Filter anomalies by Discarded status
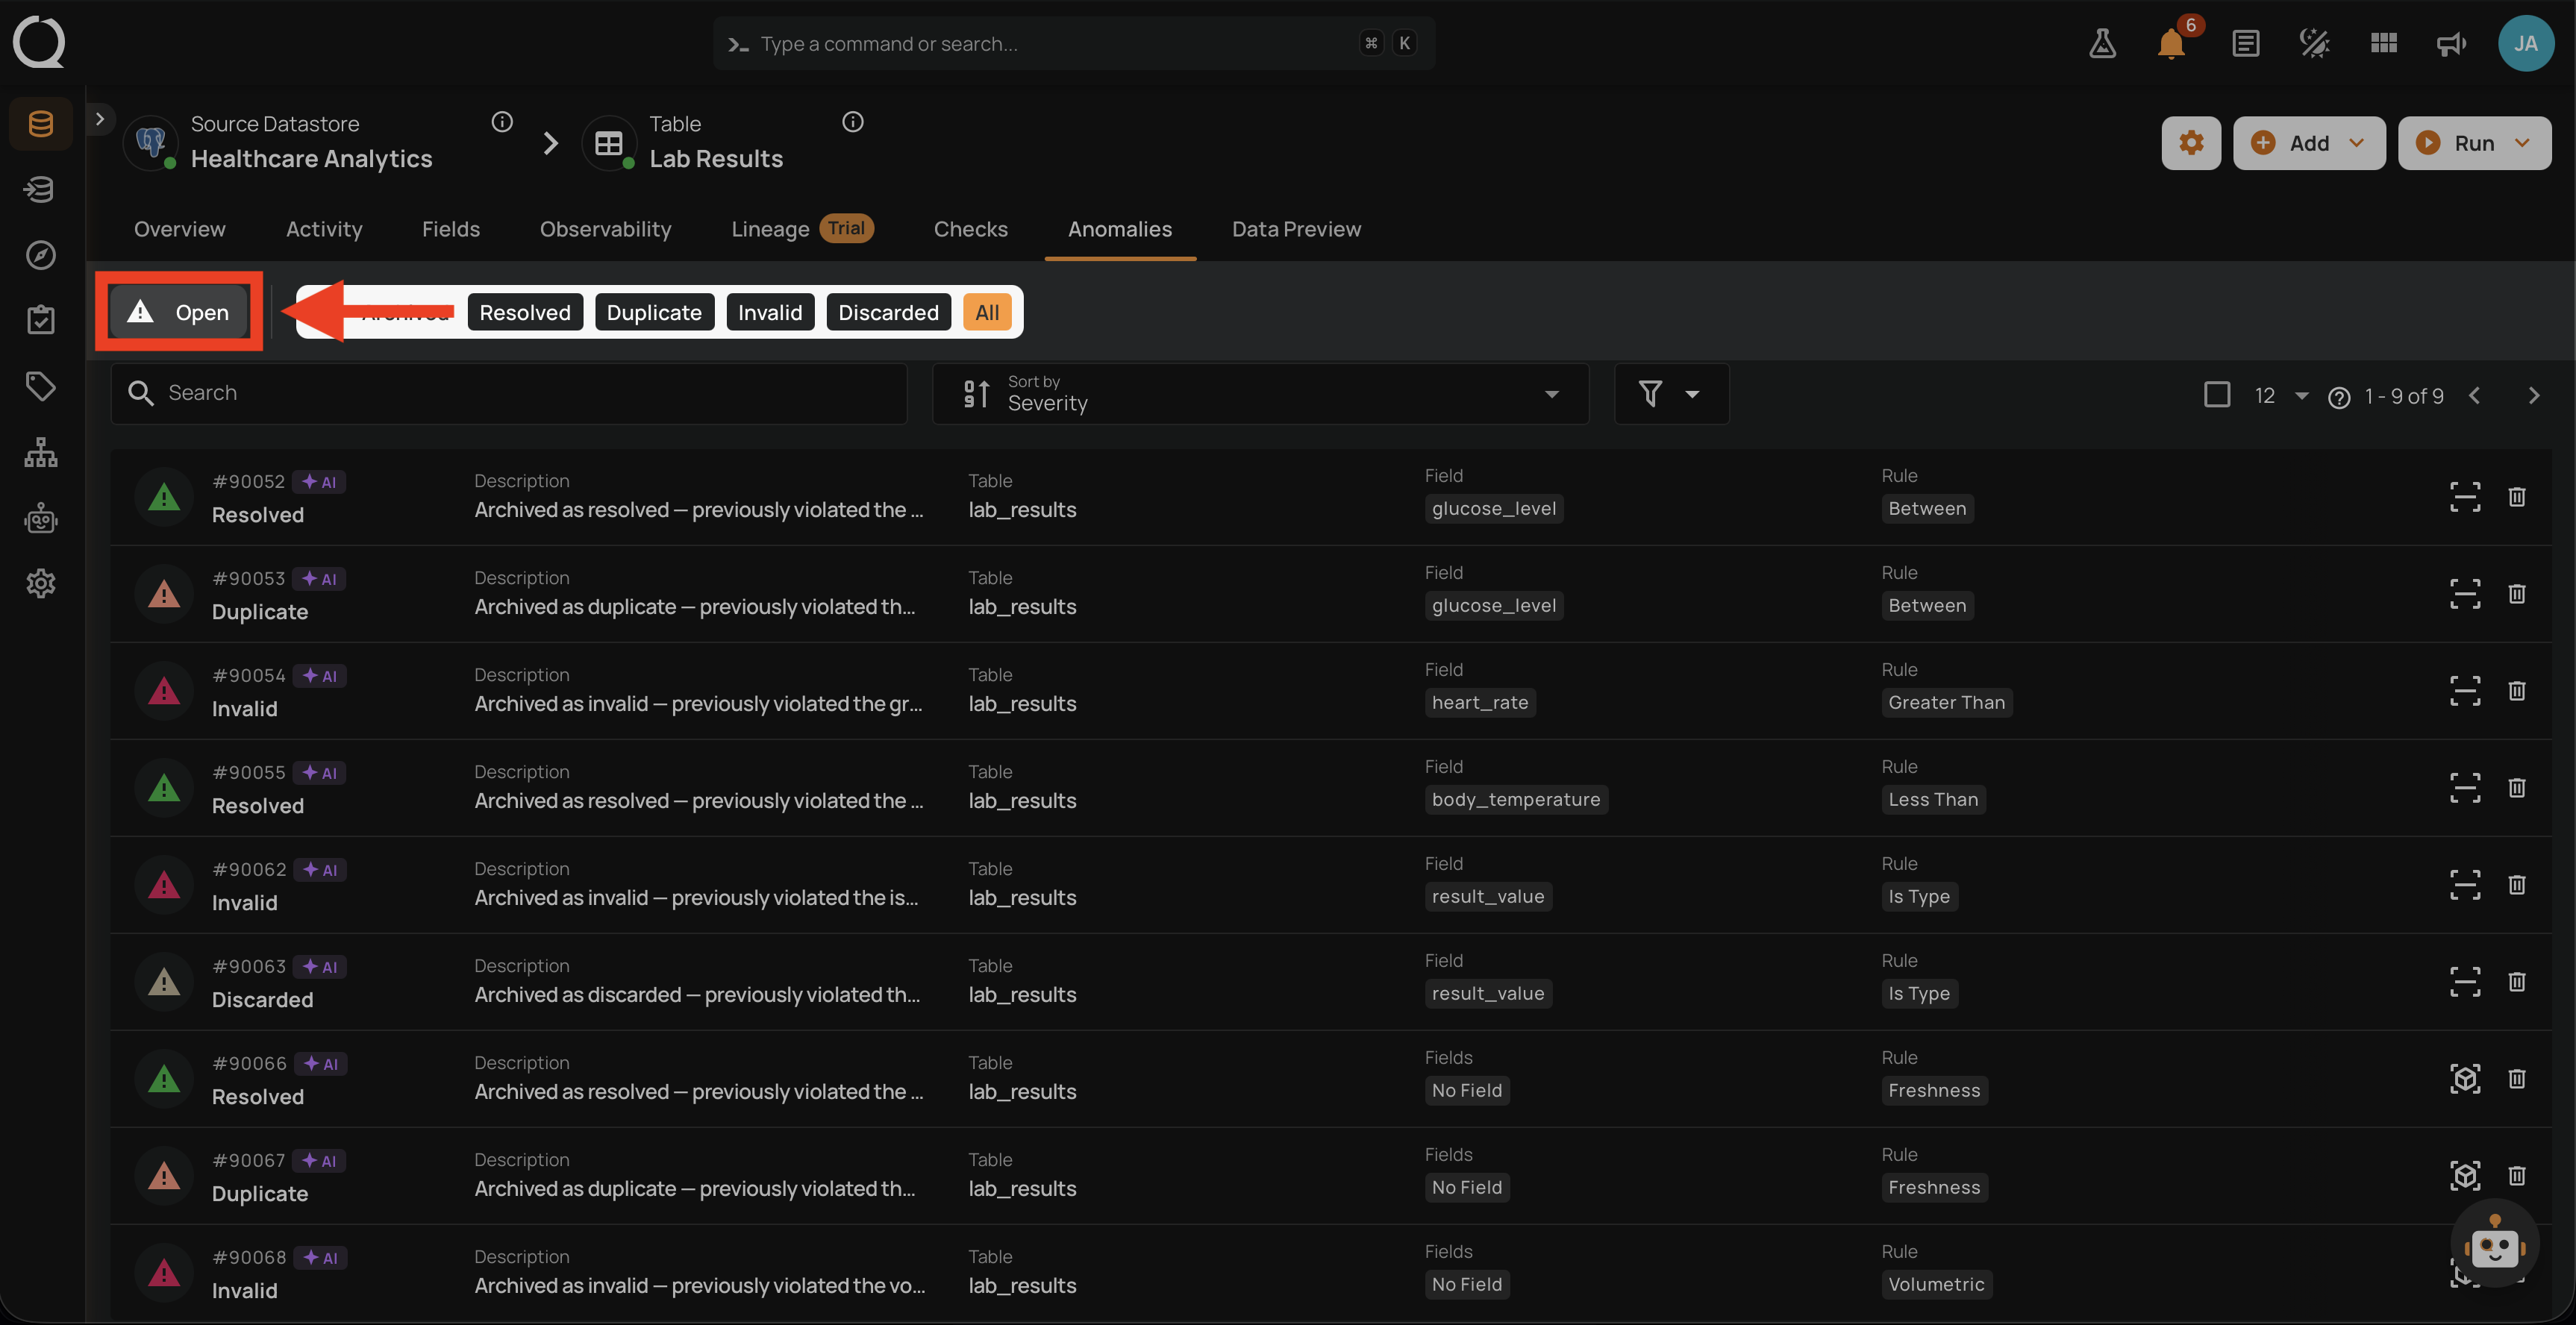This screenshot has height=1325, width=2576. pos(888,313)
